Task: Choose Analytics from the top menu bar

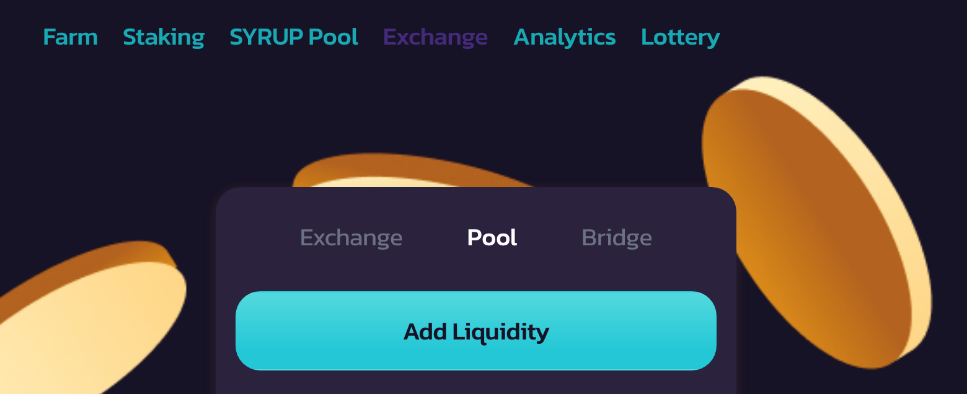Action: [x=564, y=38]
